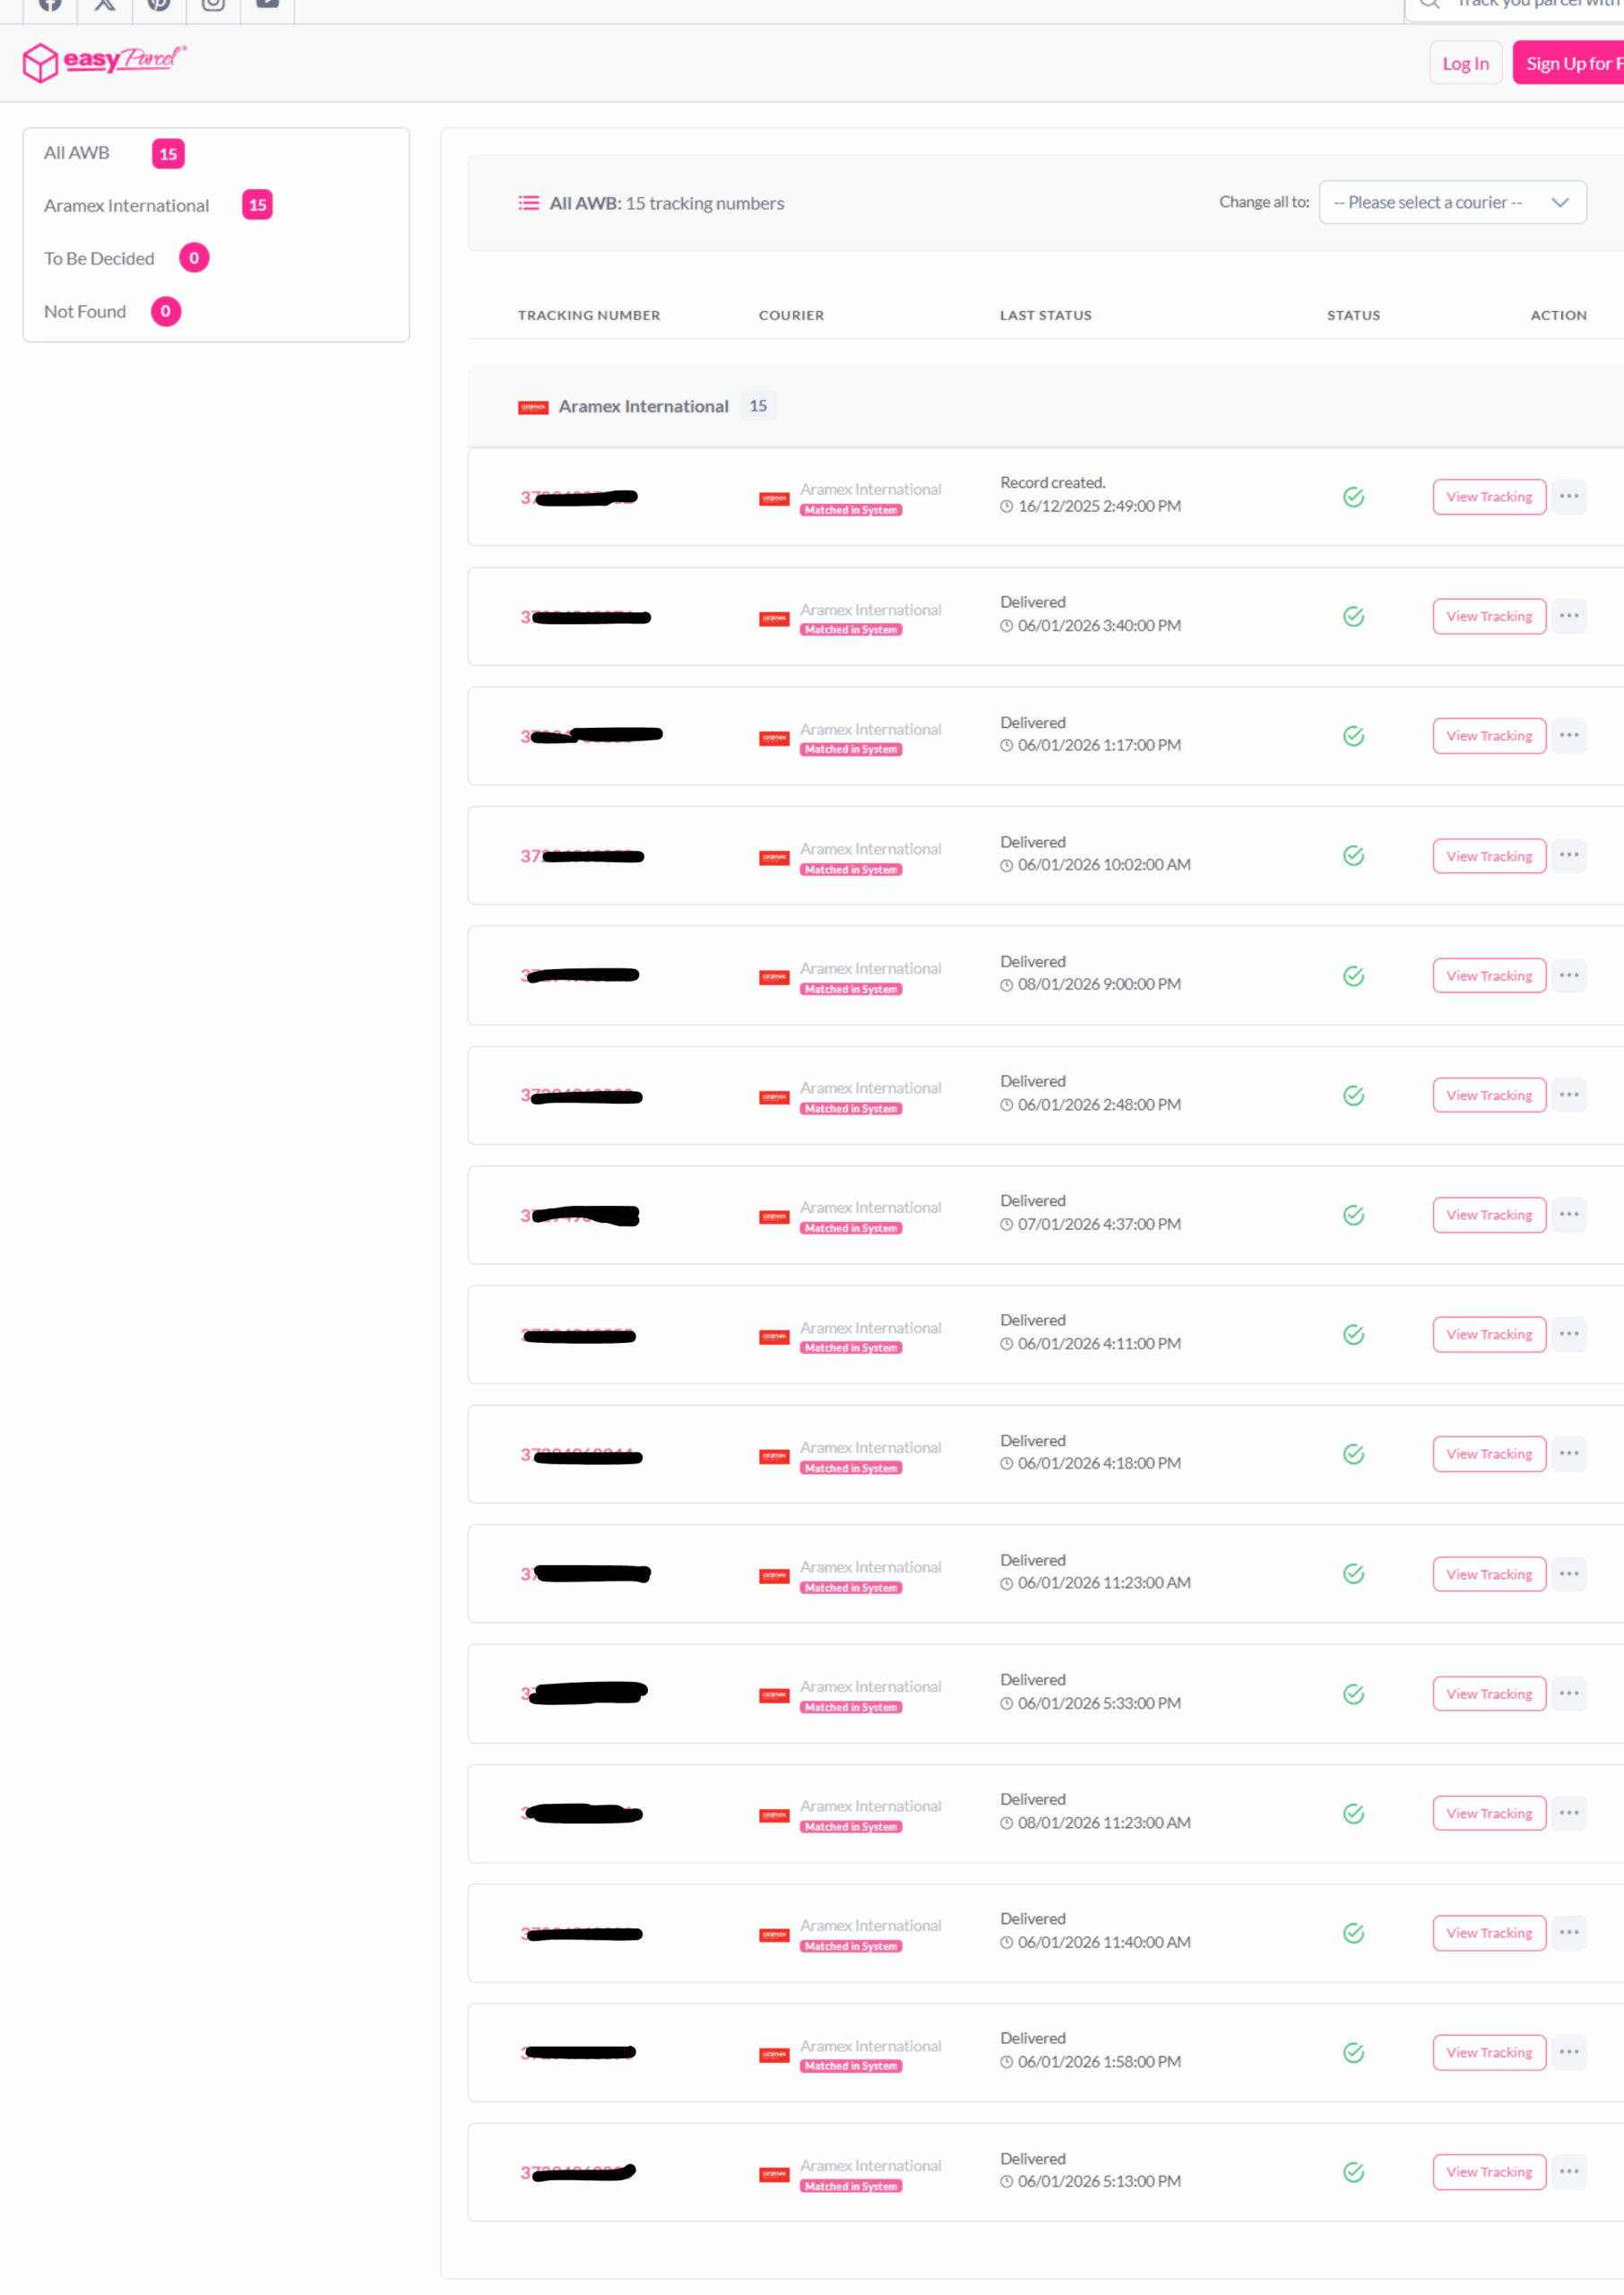The image size is (1624, 2295).
Task: Click the Aramex logo in the group header
Action: pos(533,407)
